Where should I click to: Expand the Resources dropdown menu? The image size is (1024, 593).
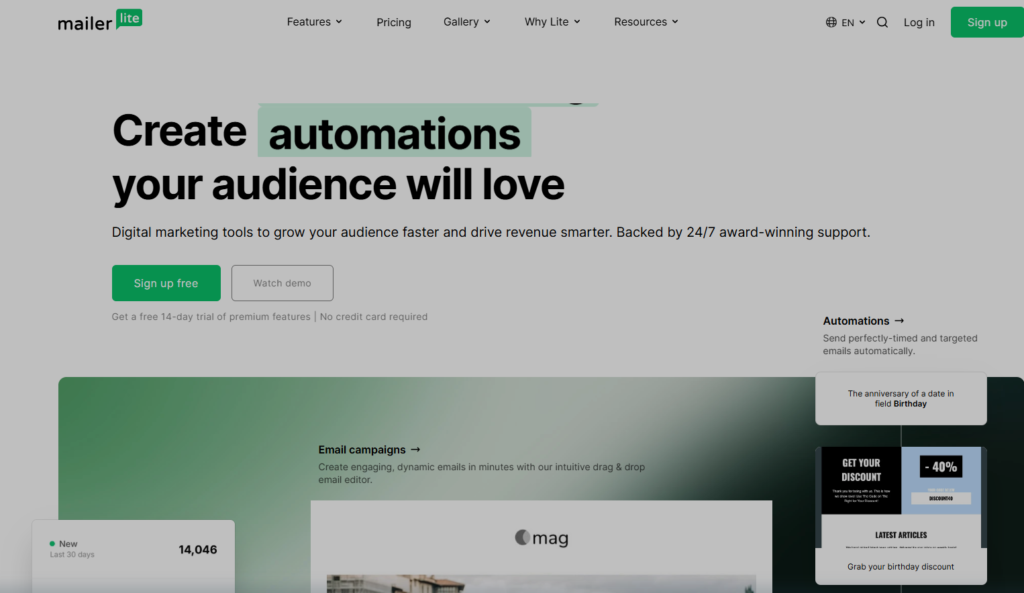646,22
